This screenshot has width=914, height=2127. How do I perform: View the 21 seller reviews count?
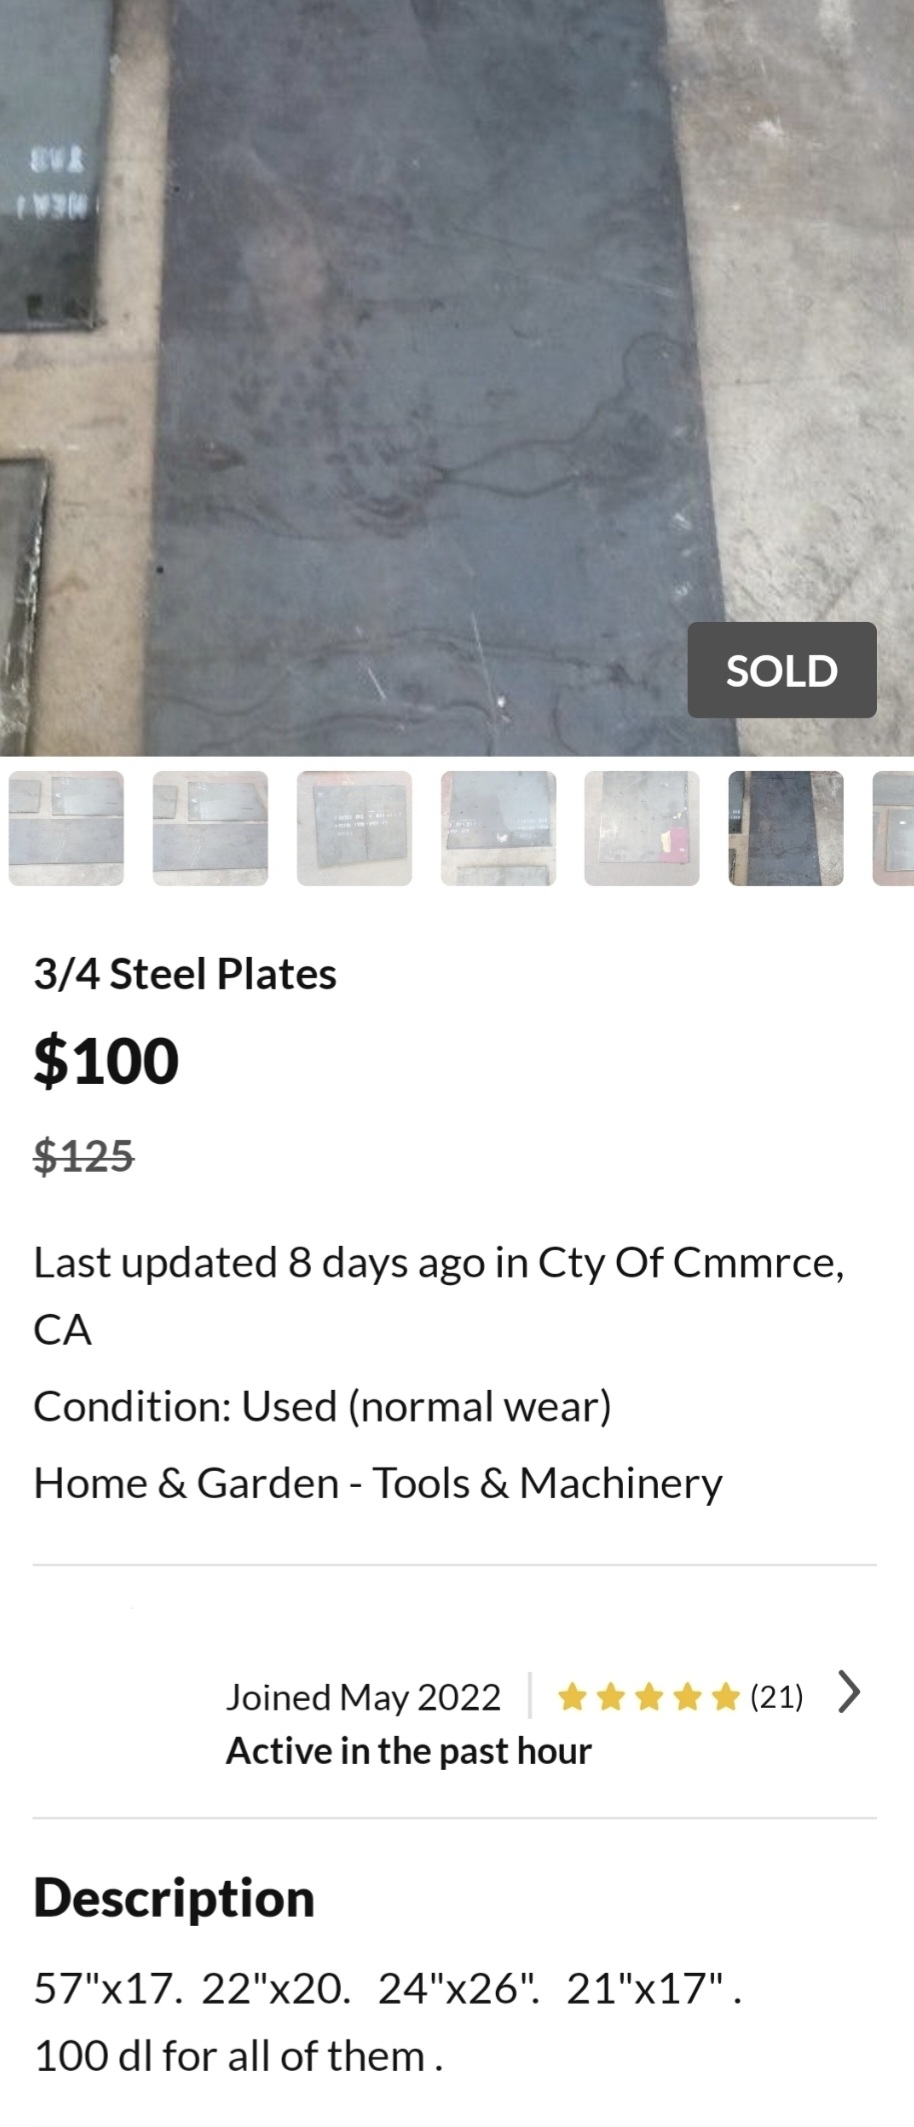(x=777, y=1697)
